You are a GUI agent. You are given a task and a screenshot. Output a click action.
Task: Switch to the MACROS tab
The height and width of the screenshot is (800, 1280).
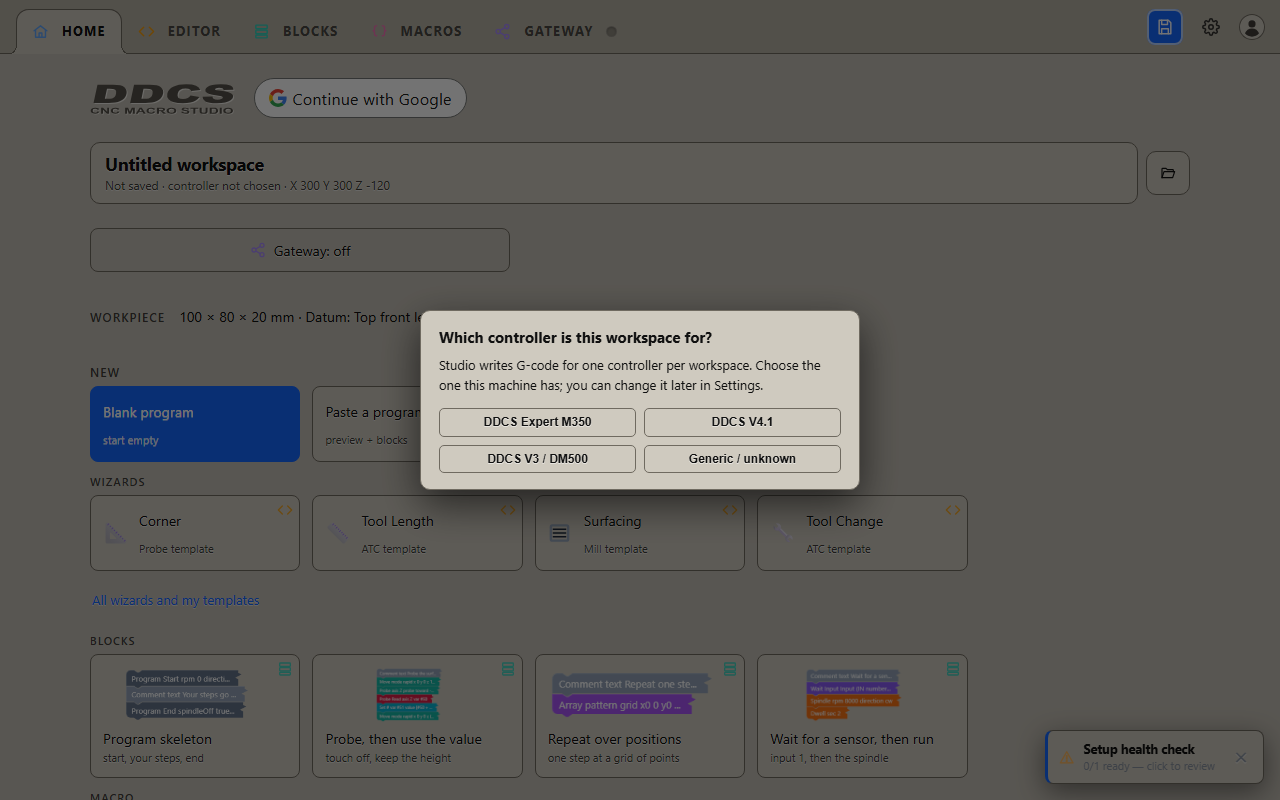pyautogui.click(x=417, y=31)
